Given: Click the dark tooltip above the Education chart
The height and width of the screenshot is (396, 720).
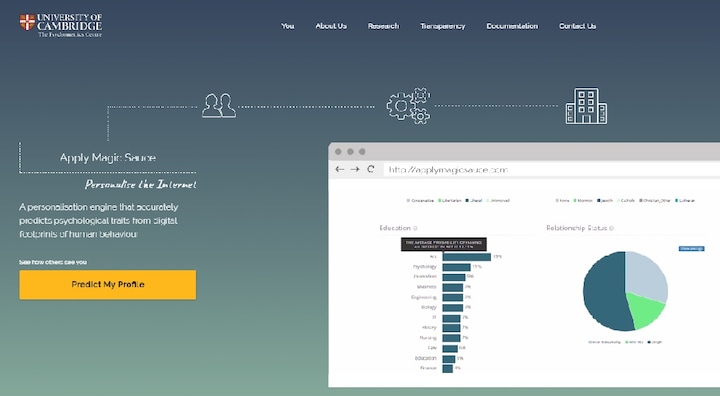Looking at the screenshot, I should point(444,244).
